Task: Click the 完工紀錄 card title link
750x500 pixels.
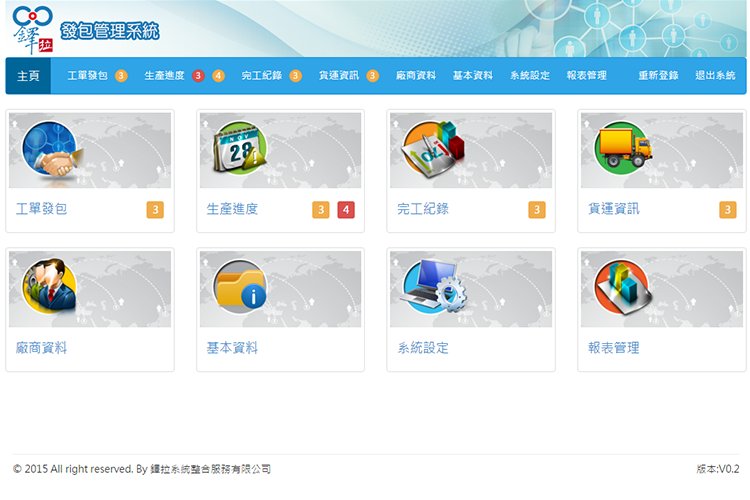Action: coord(423,209)
